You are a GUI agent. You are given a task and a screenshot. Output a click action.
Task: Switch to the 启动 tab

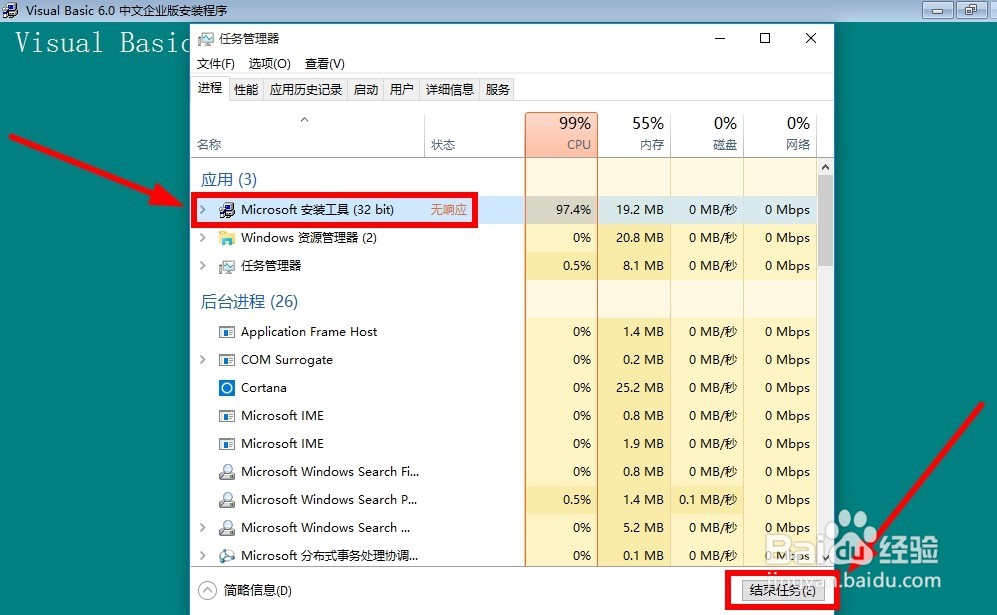pos(366,90)
